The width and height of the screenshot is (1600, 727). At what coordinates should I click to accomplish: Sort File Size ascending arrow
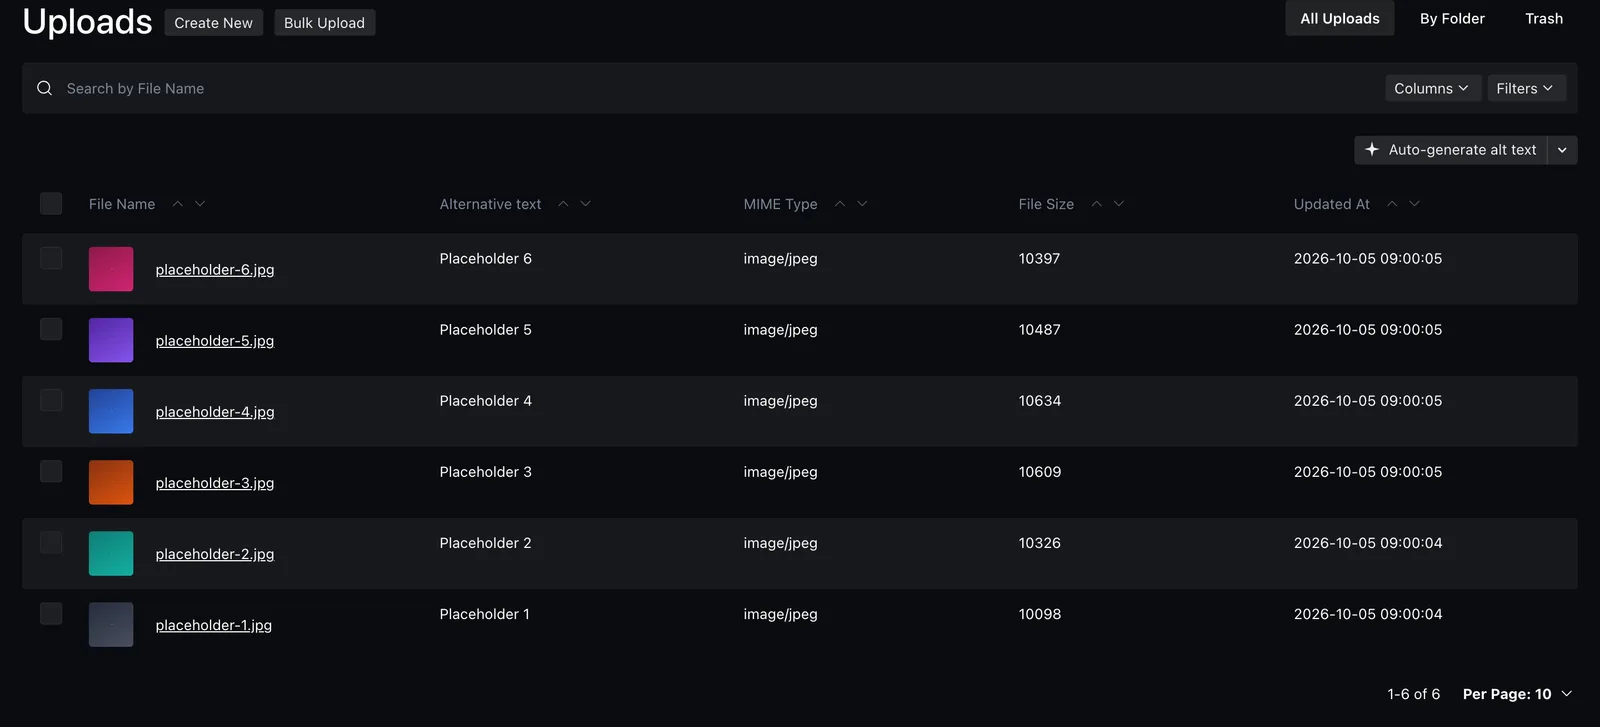(1097, 204)
